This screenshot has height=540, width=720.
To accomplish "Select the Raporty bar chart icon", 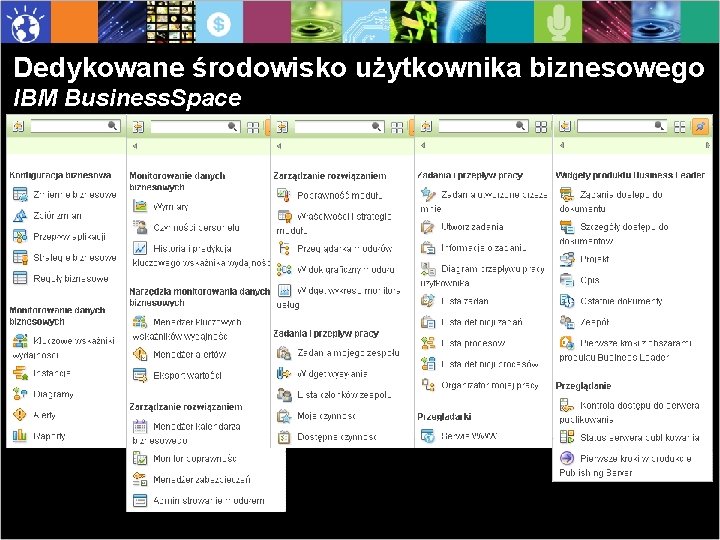I will tap(20, 435).
